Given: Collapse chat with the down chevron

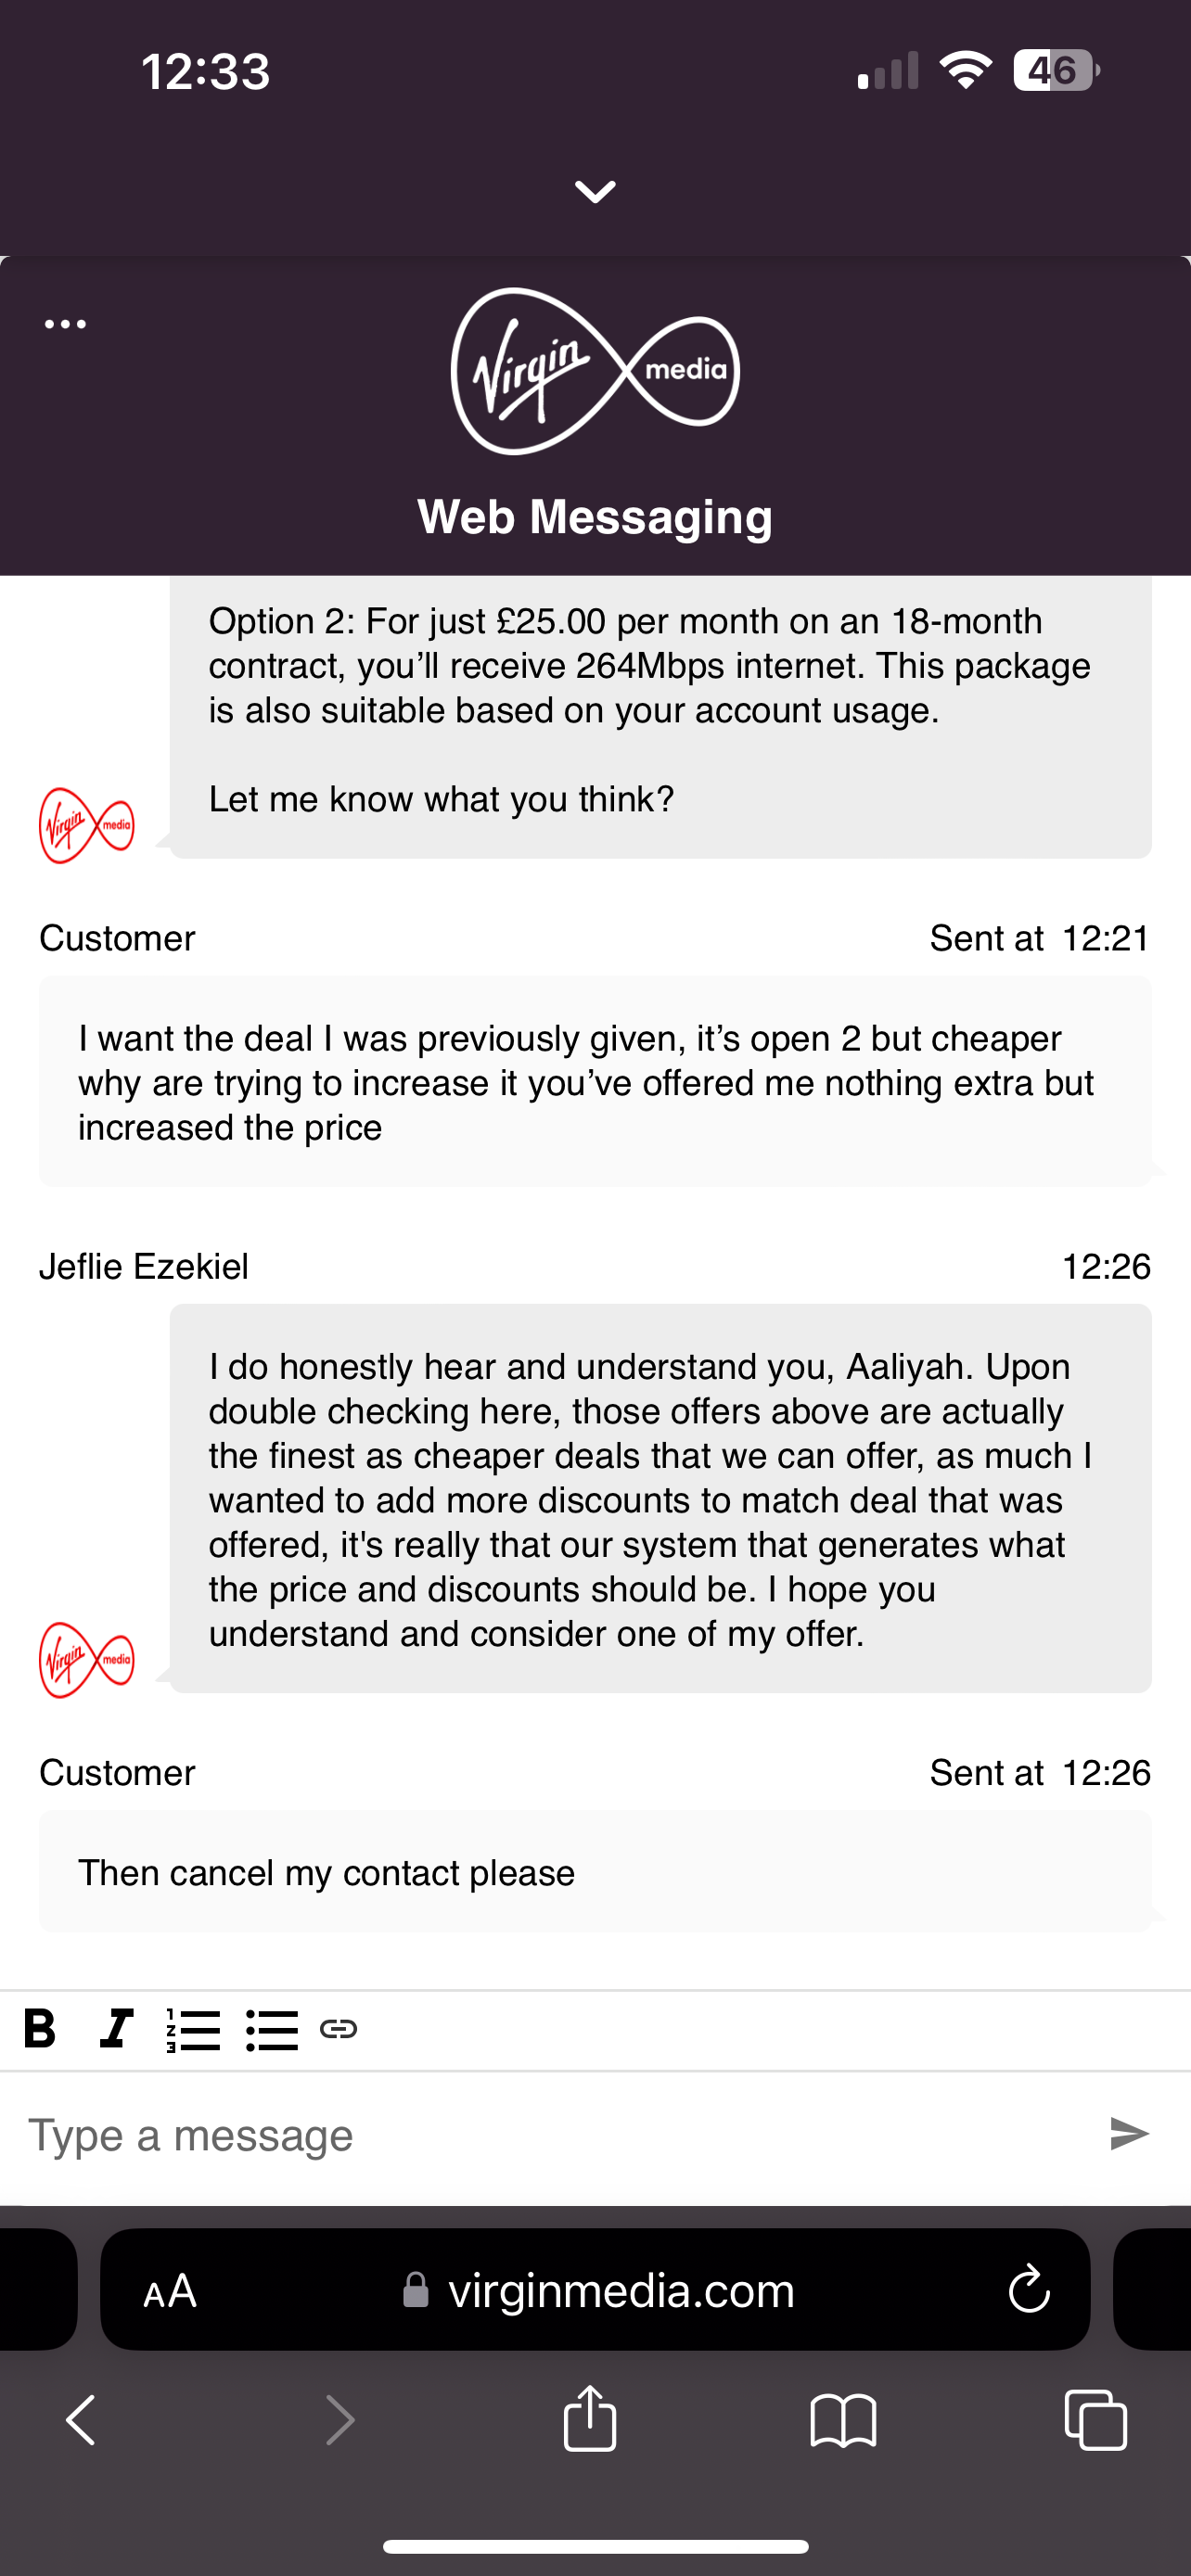Looking at the screenshot, I should (x=595, y=191).
